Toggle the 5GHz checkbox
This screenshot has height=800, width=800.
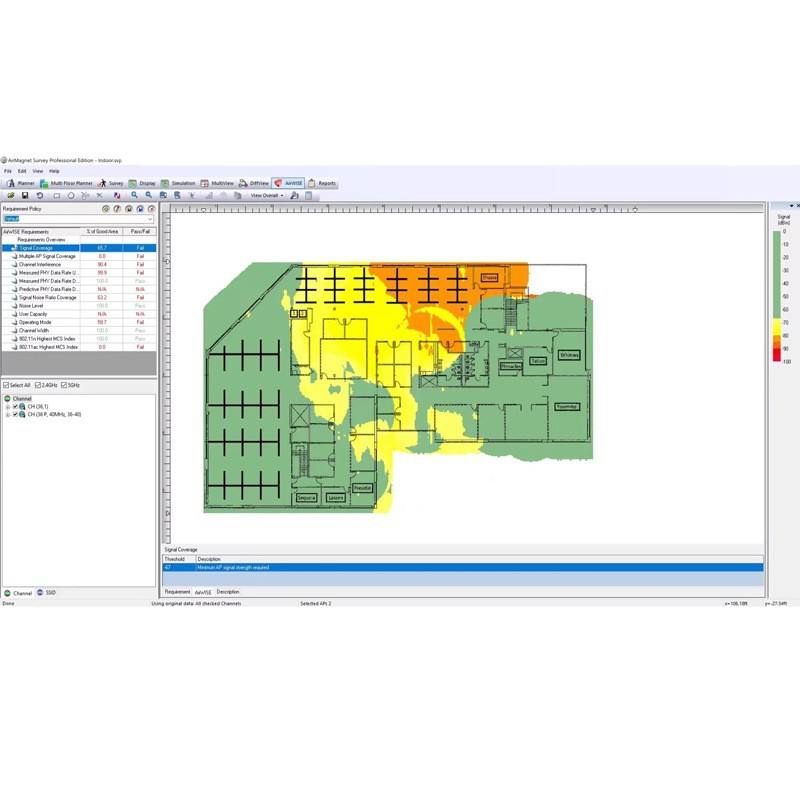pyautogui.click(x=64, y=385)
